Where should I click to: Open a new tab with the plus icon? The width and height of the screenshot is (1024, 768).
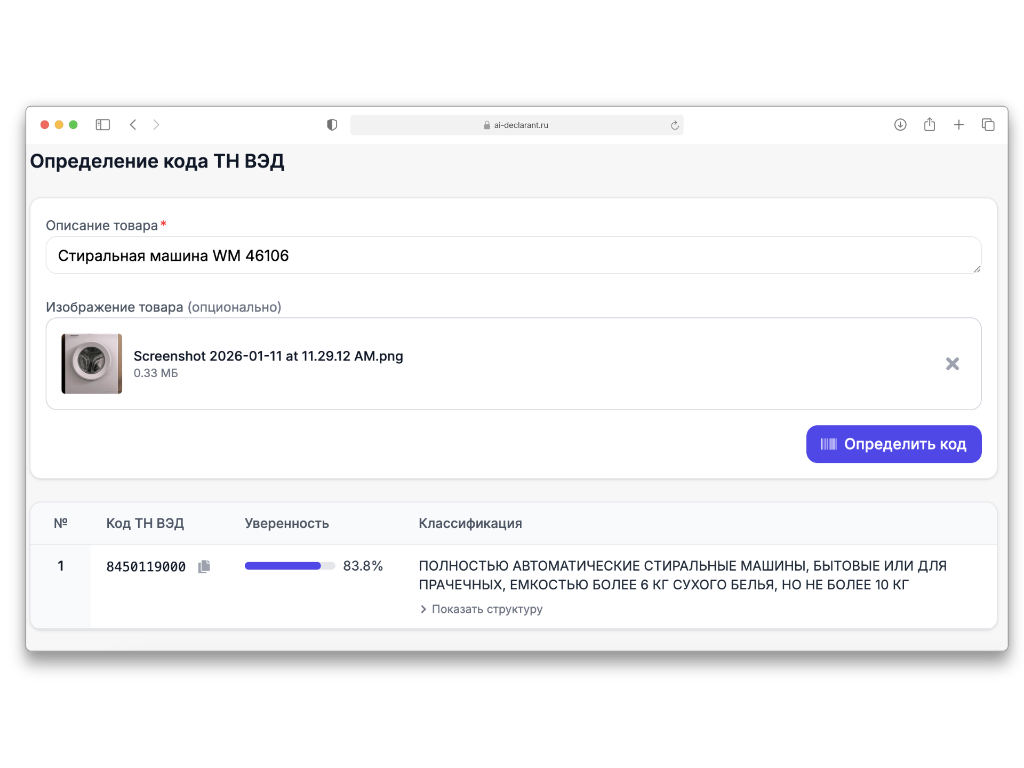pyautogui.click(x=958, y=125)
